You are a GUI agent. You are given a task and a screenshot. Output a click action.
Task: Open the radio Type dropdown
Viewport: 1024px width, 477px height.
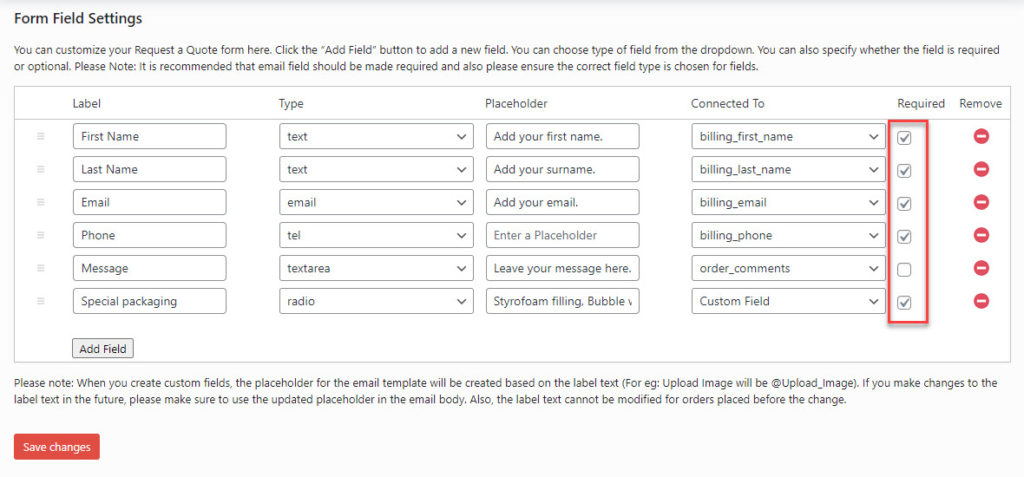376,301
